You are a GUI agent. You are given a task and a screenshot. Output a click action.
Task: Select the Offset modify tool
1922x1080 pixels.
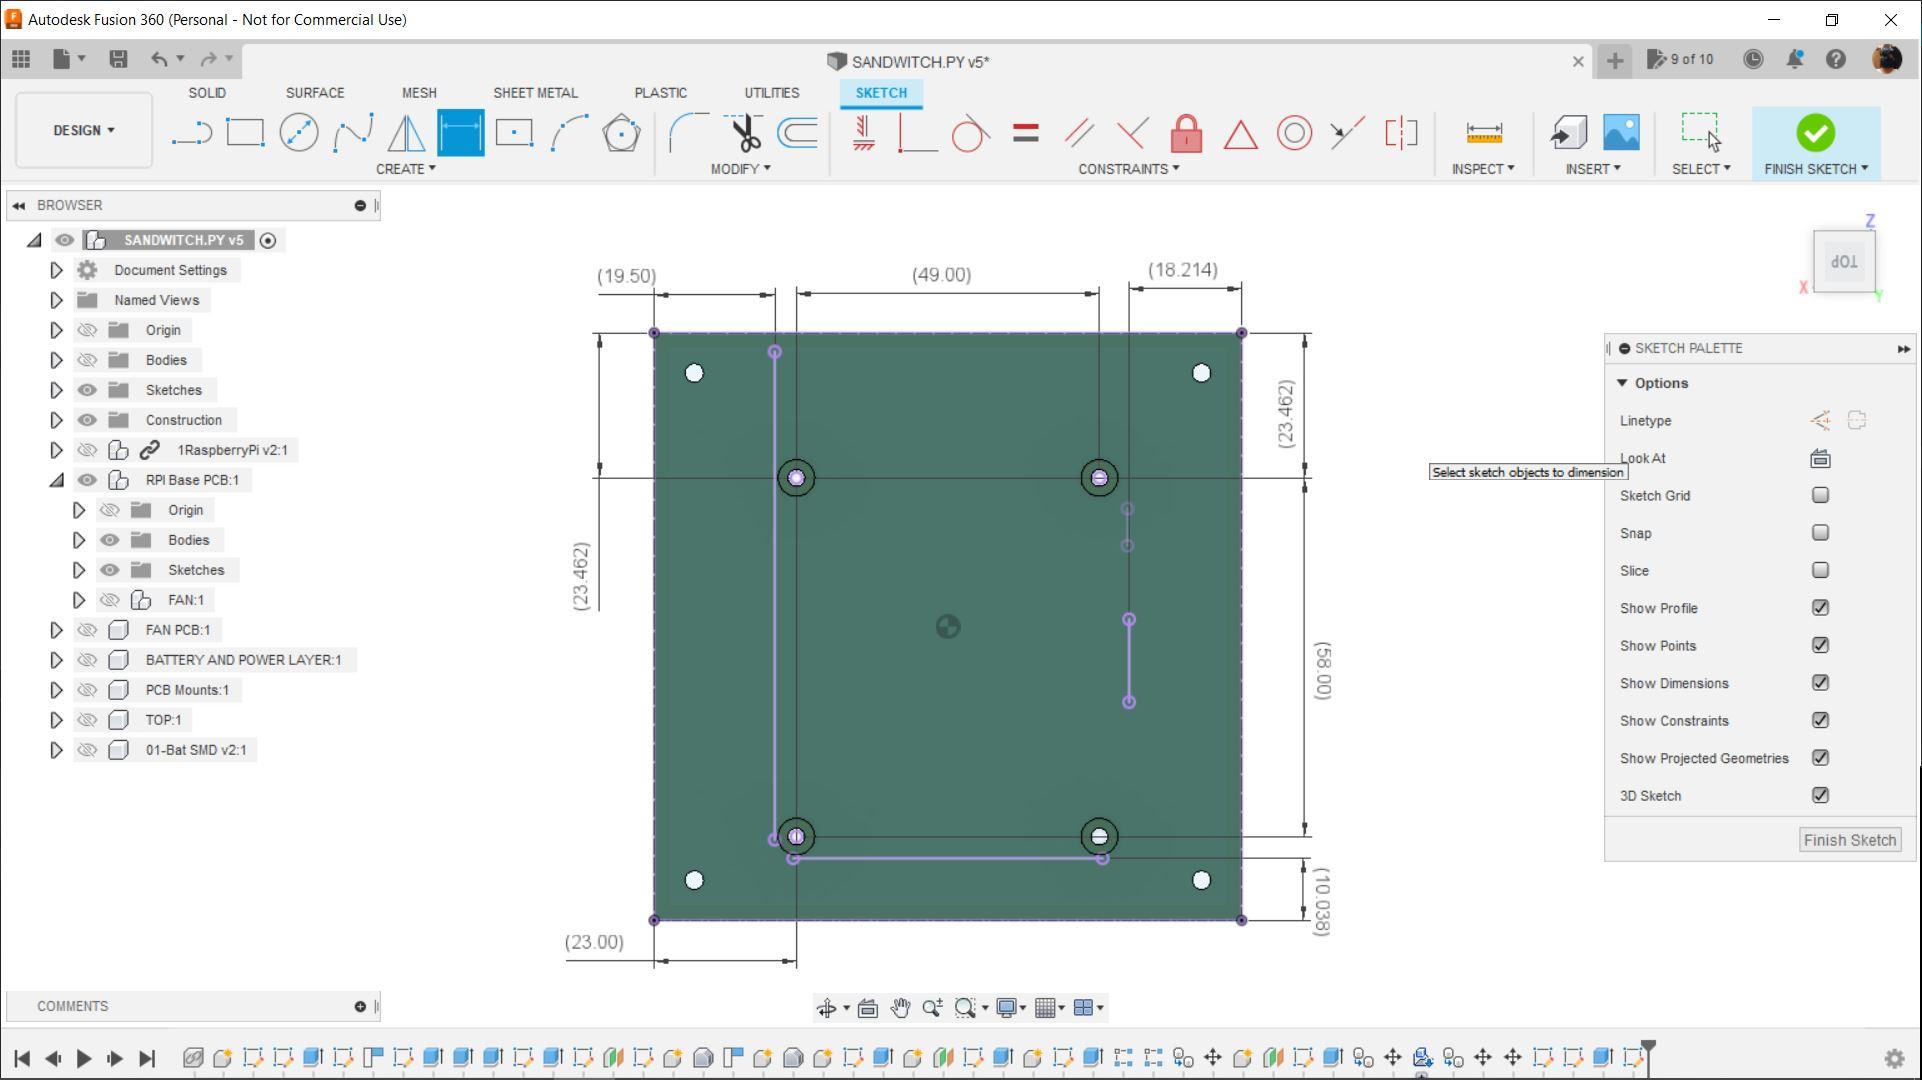click(798, 133)
